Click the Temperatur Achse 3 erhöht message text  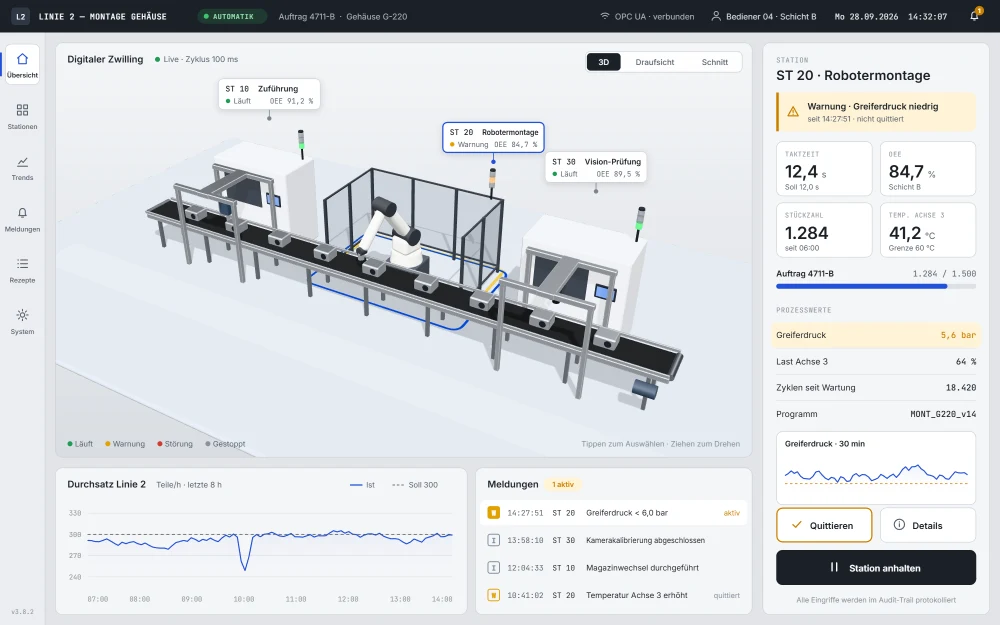click(x=636, y=595)
